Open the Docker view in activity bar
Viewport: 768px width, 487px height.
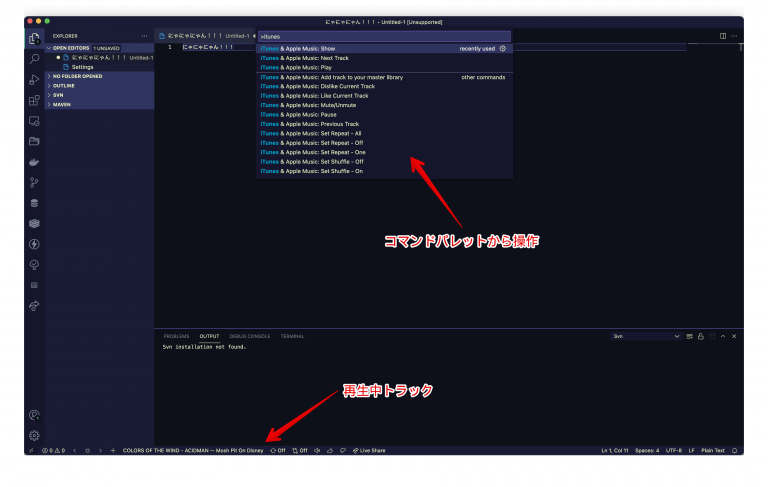pyautogui.click(x=34, y=162)
